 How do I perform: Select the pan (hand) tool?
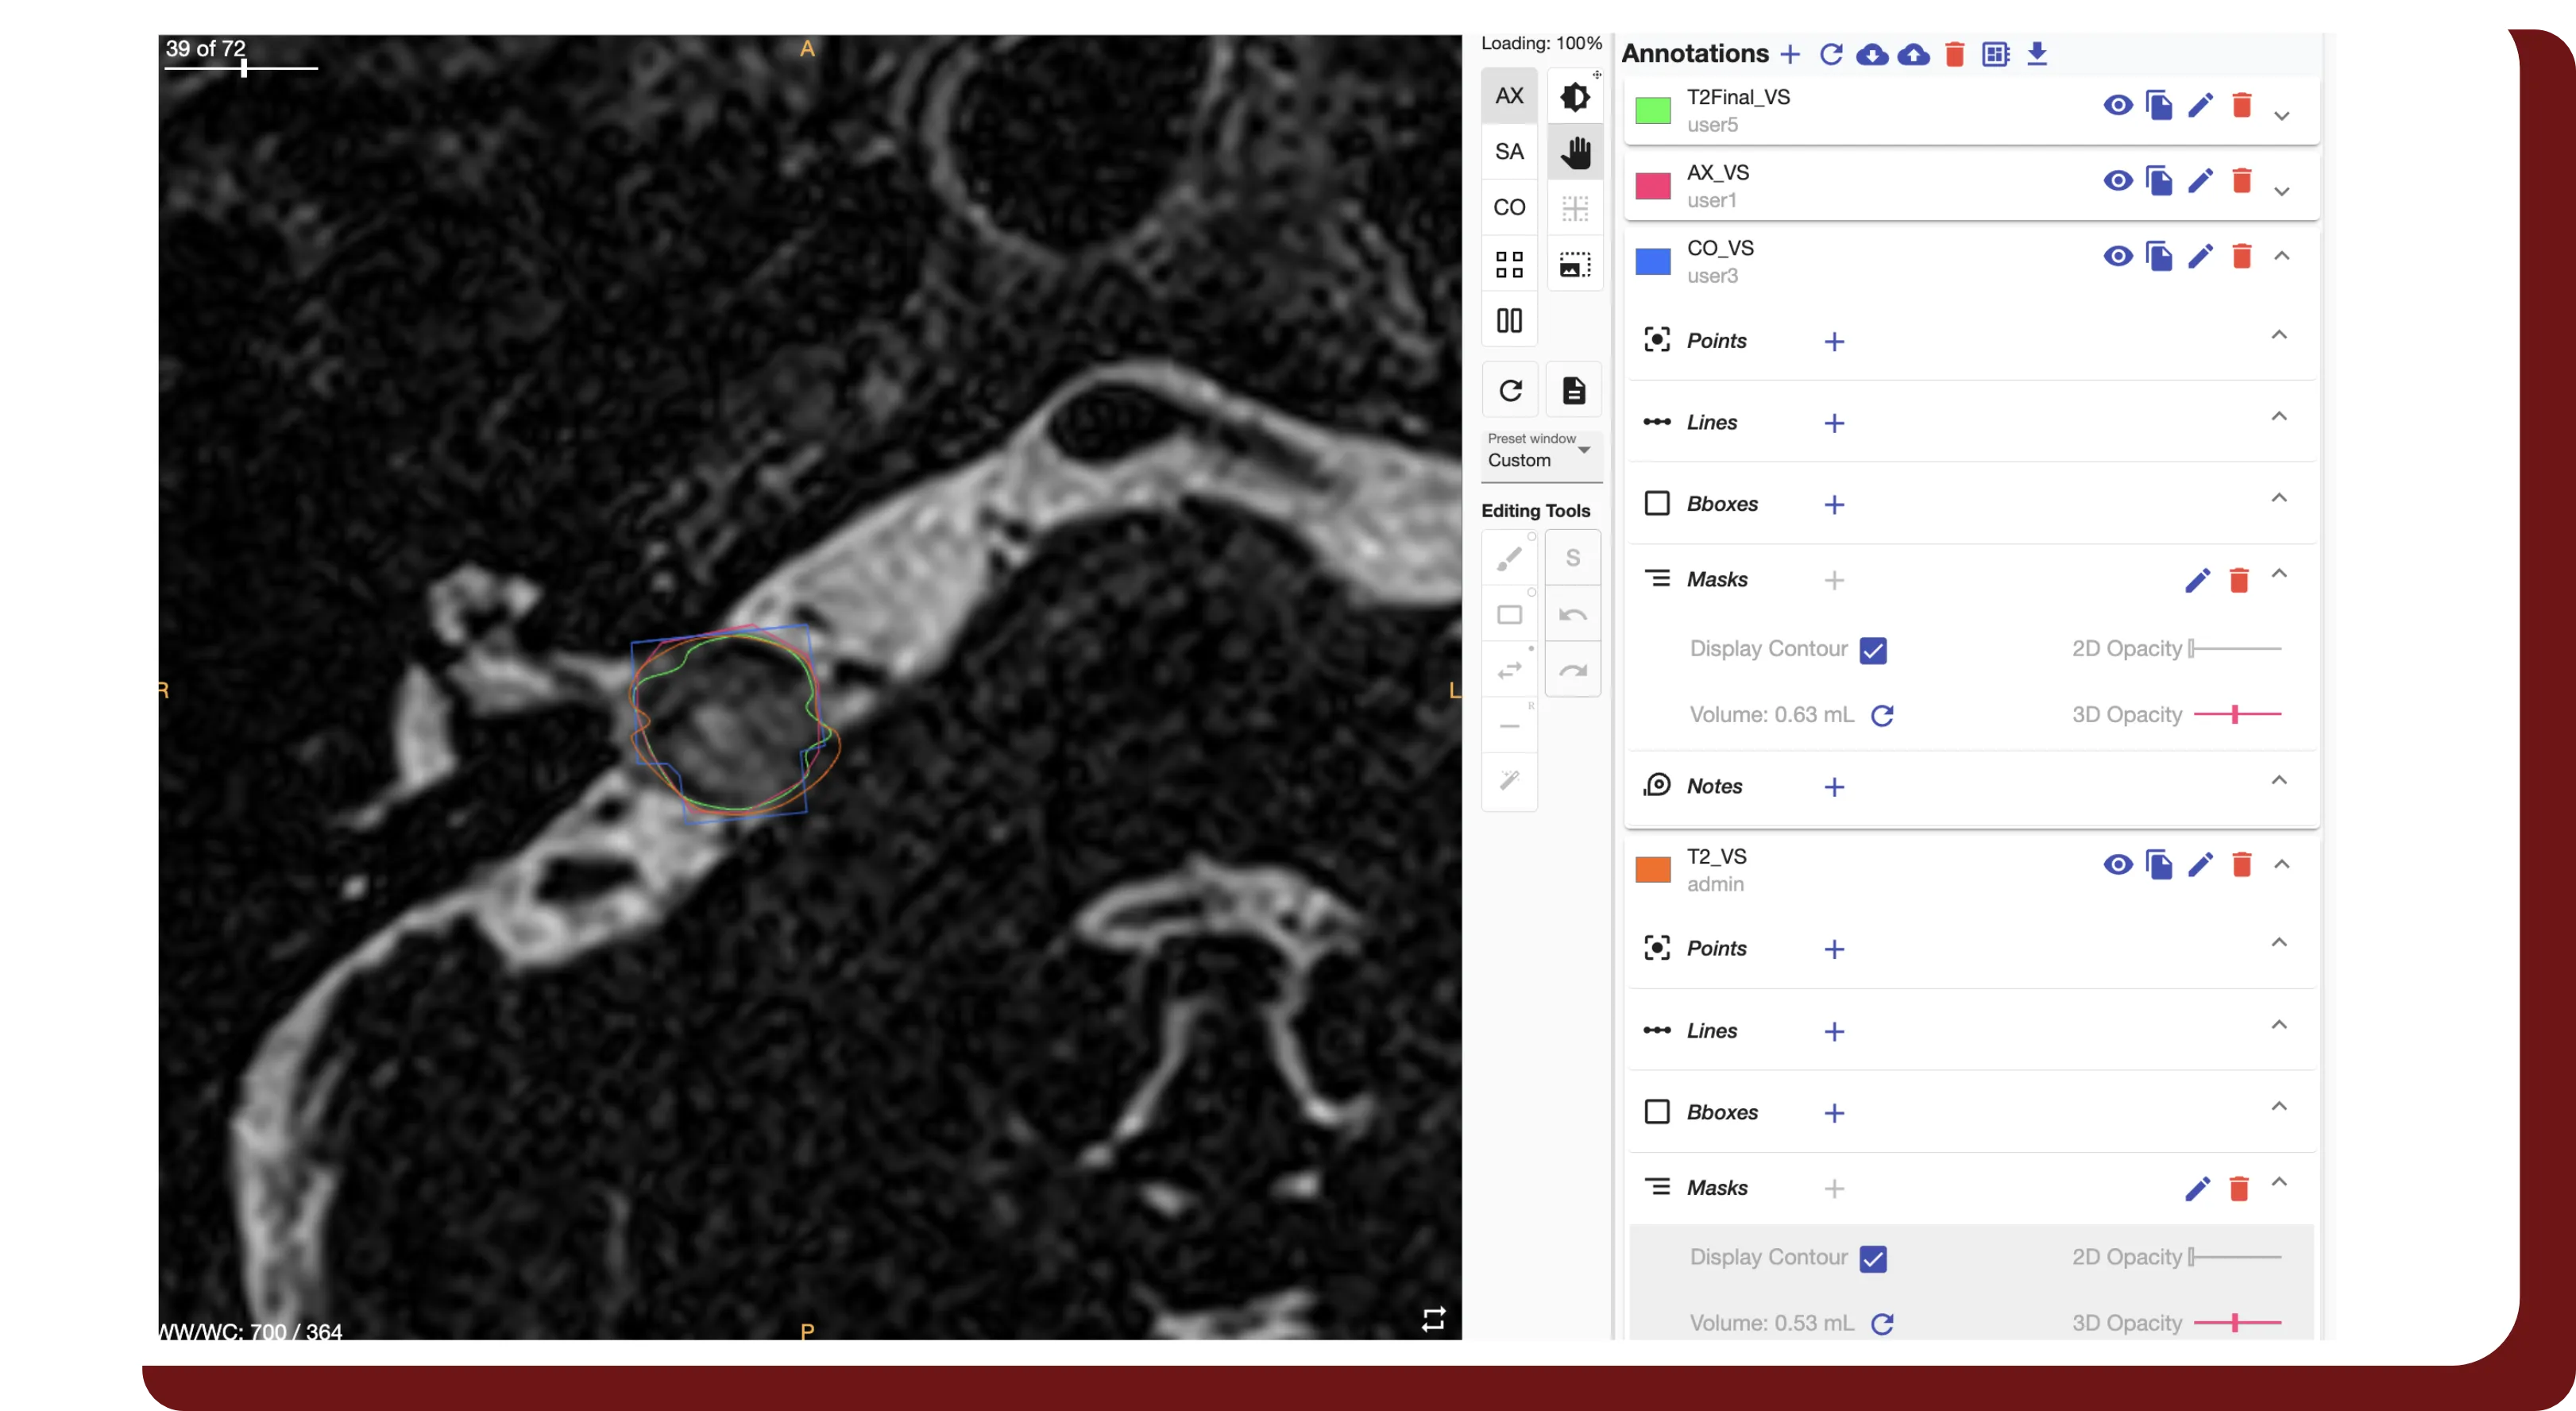(1574, 151)
